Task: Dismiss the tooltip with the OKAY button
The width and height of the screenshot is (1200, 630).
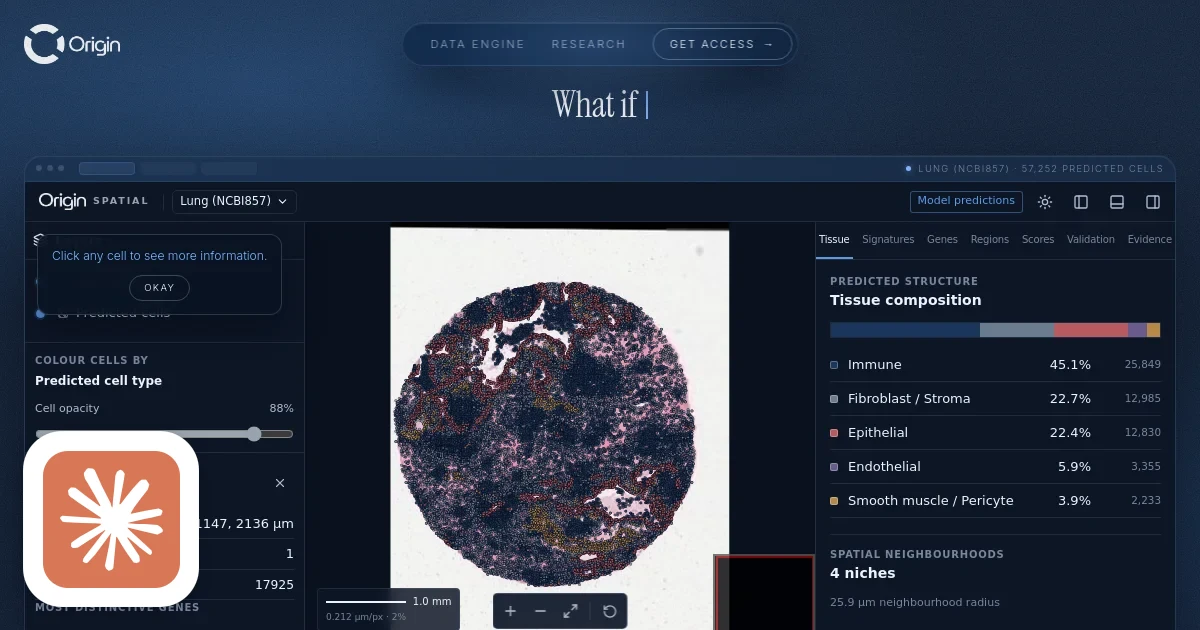Action: click(159, 288)
